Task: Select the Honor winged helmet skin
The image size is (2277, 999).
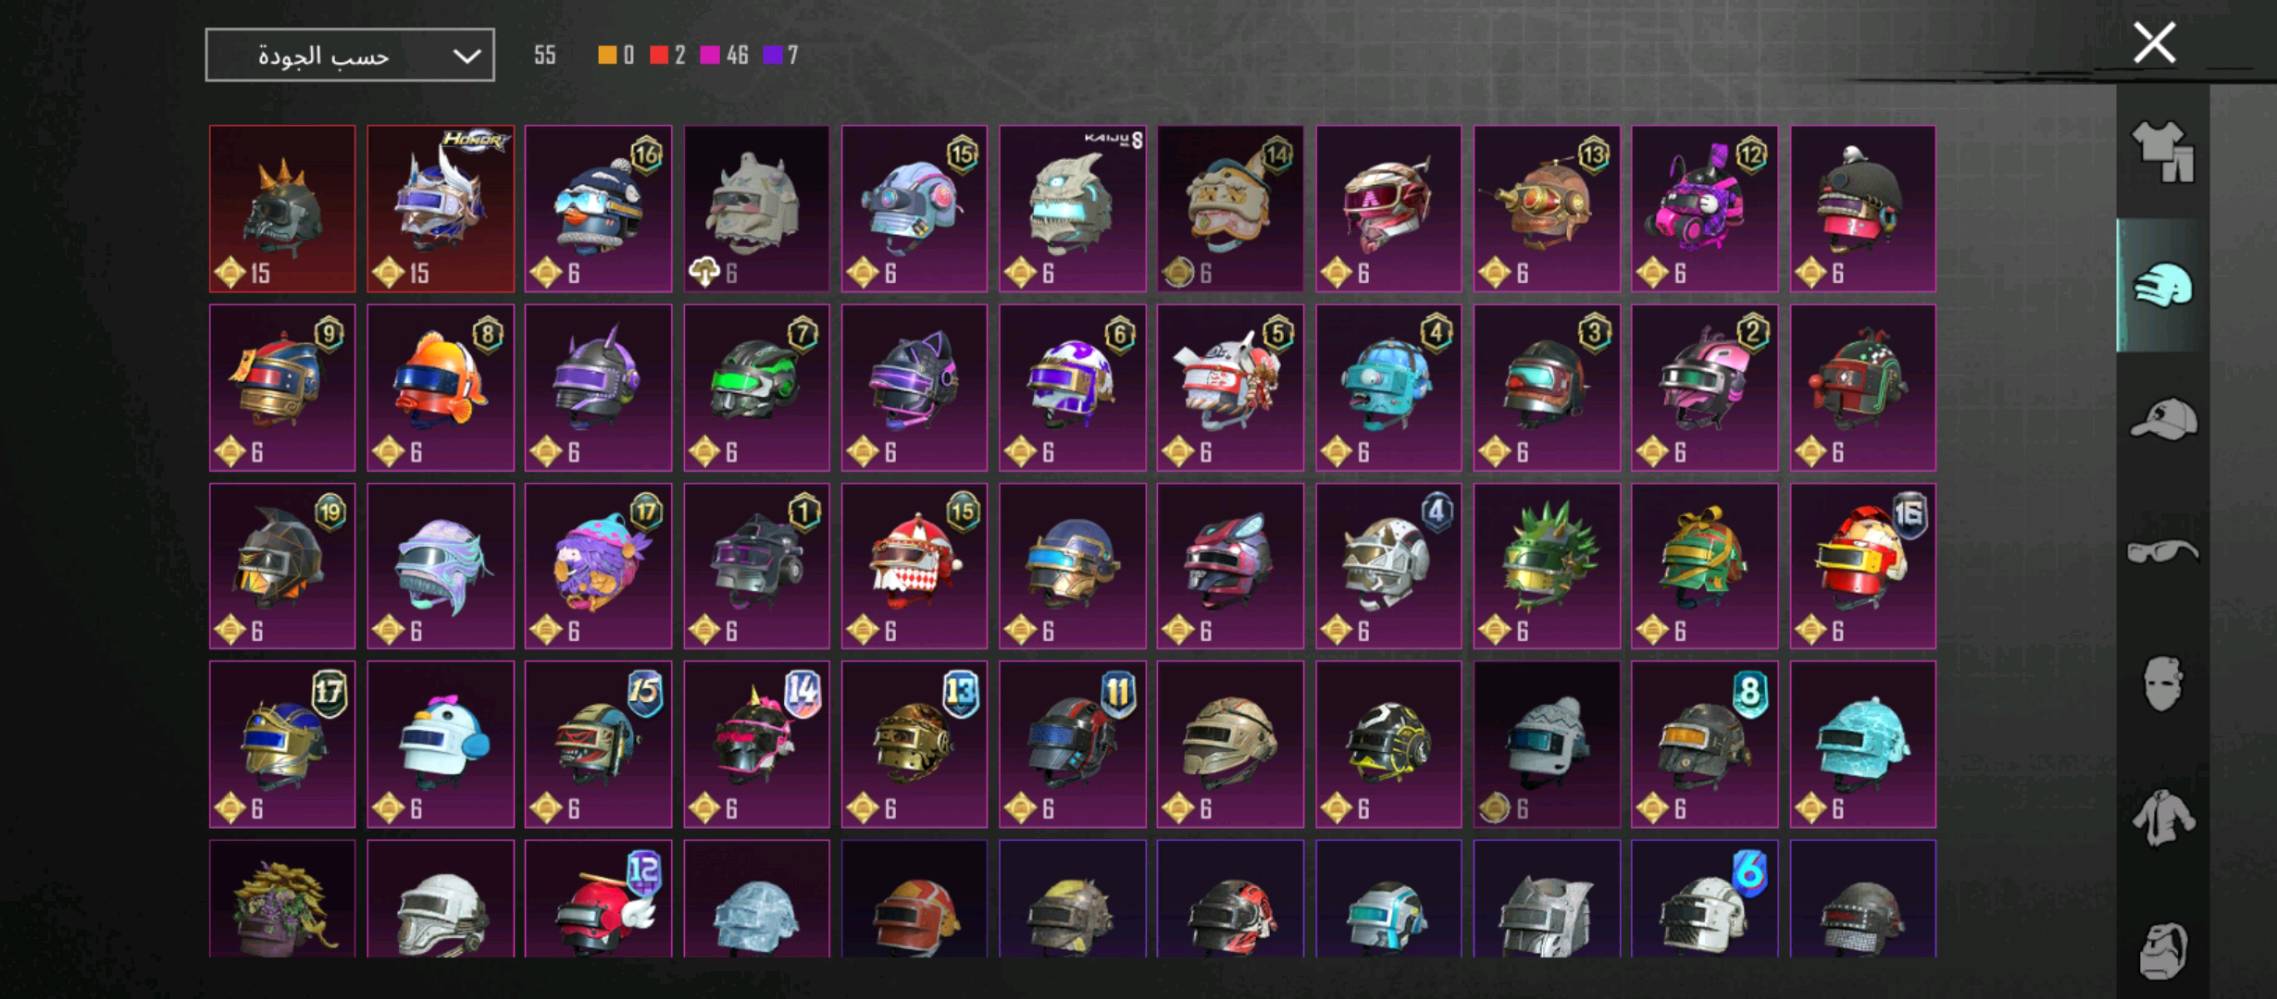Action: click(x=440, y=209)
